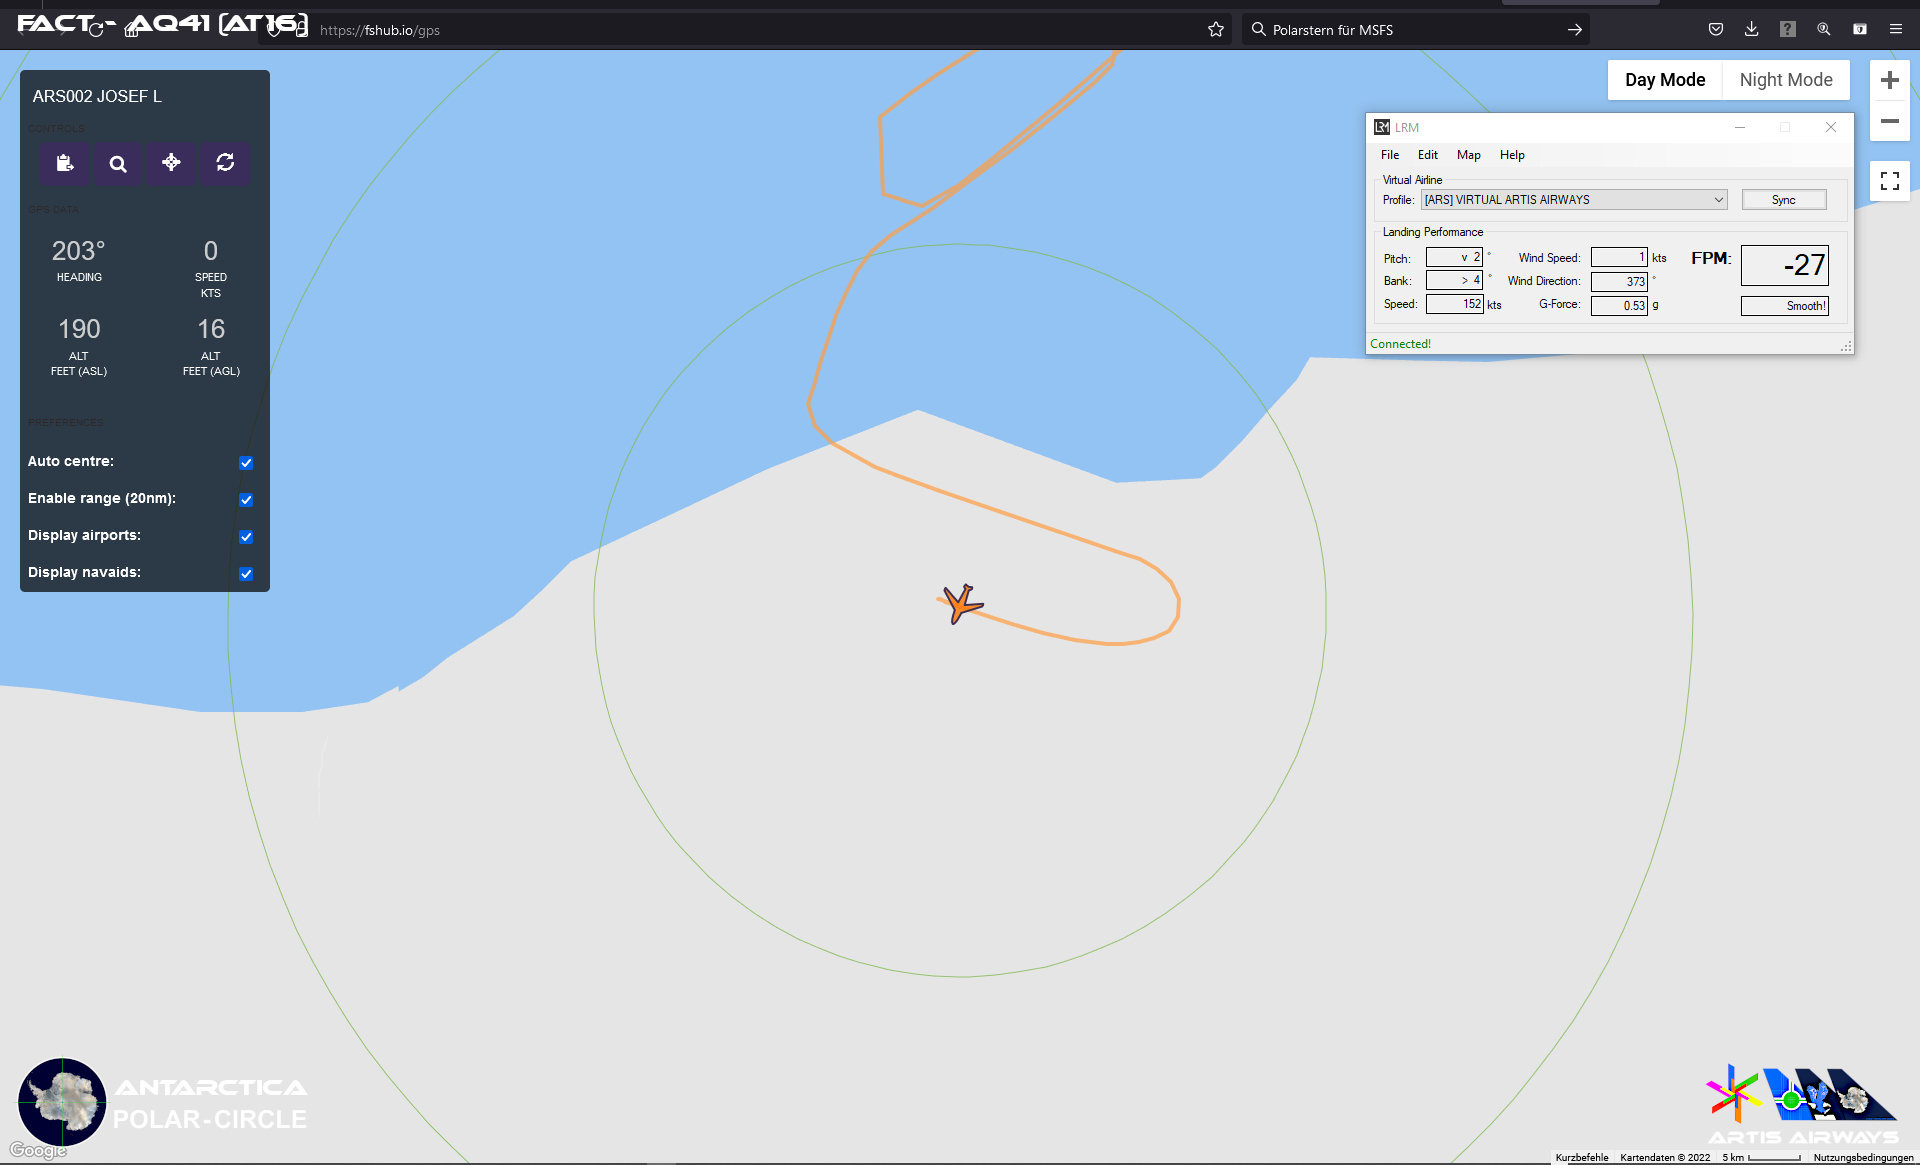Click the Bank value field in LRM
Viewport: 1920px width, 1165px height.
(x=1454, y=281)
